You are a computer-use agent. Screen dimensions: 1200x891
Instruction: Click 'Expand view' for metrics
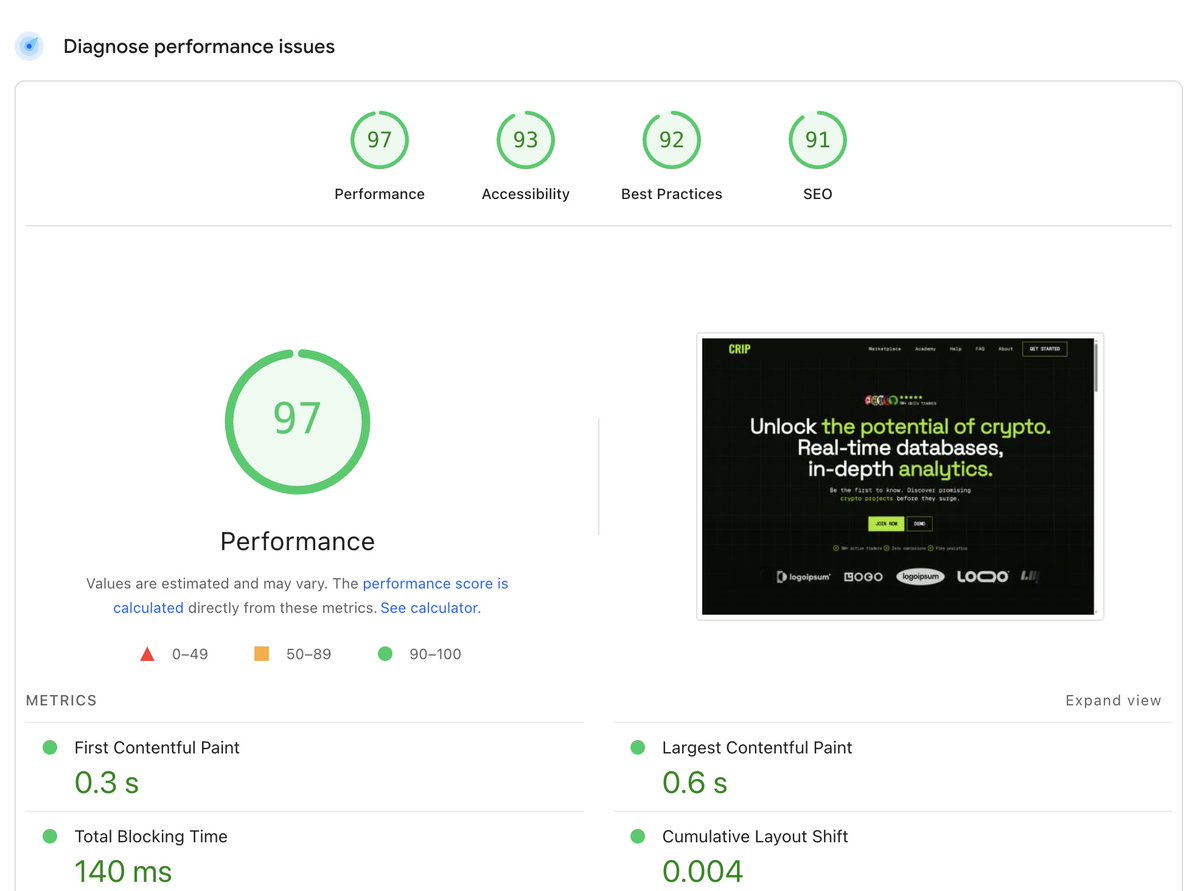(1113, 700)
